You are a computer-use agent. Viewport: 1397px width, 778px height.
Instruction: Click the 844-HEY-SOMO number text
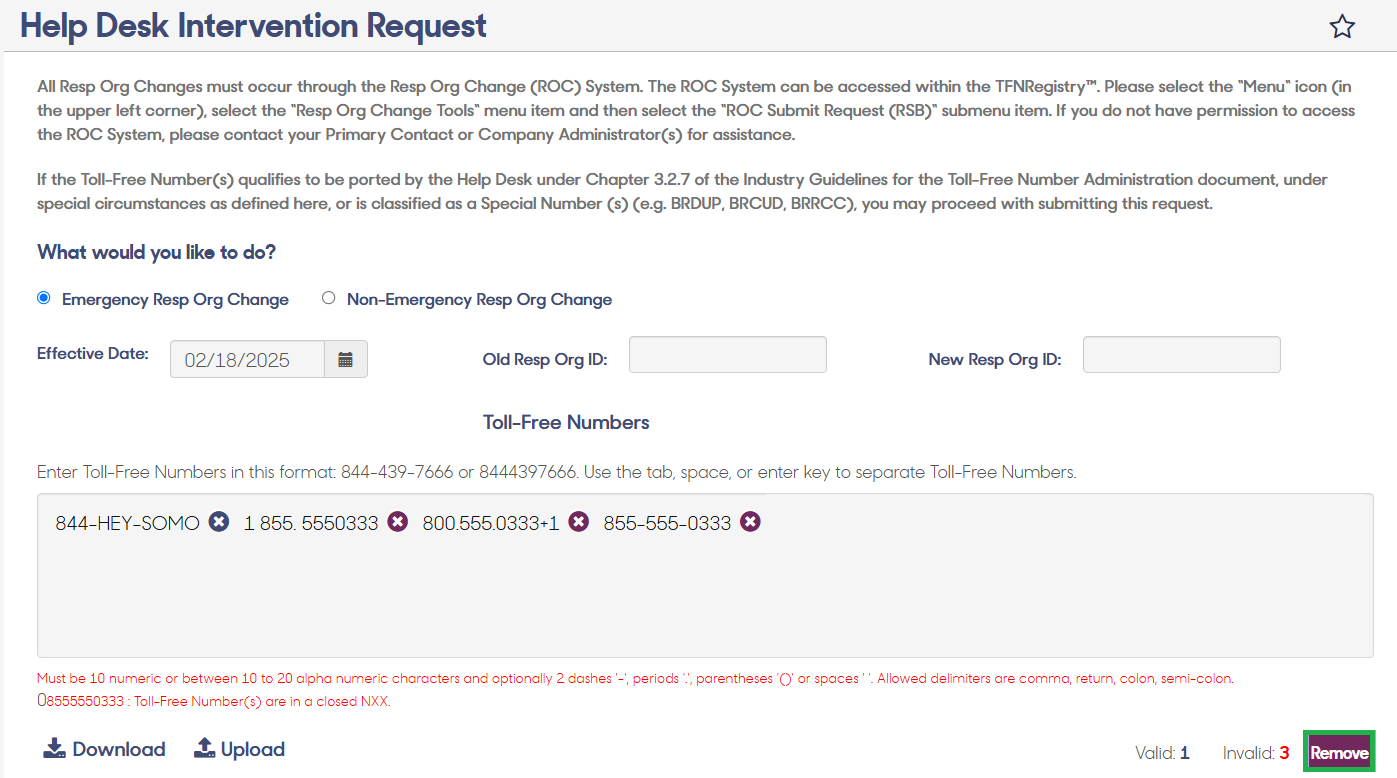coord(128,523)
